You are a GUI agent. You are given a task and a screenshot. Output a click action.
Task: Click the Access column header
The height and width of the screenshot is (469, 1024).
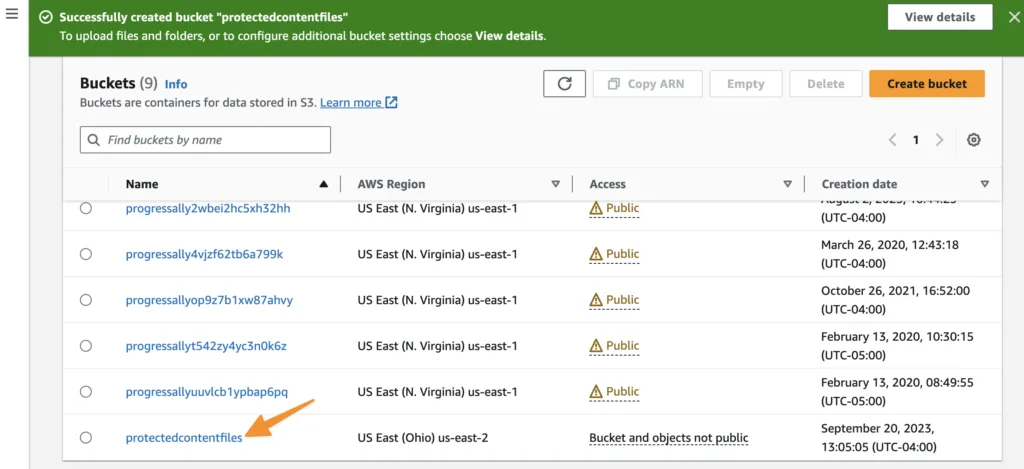tap(607, 184)
